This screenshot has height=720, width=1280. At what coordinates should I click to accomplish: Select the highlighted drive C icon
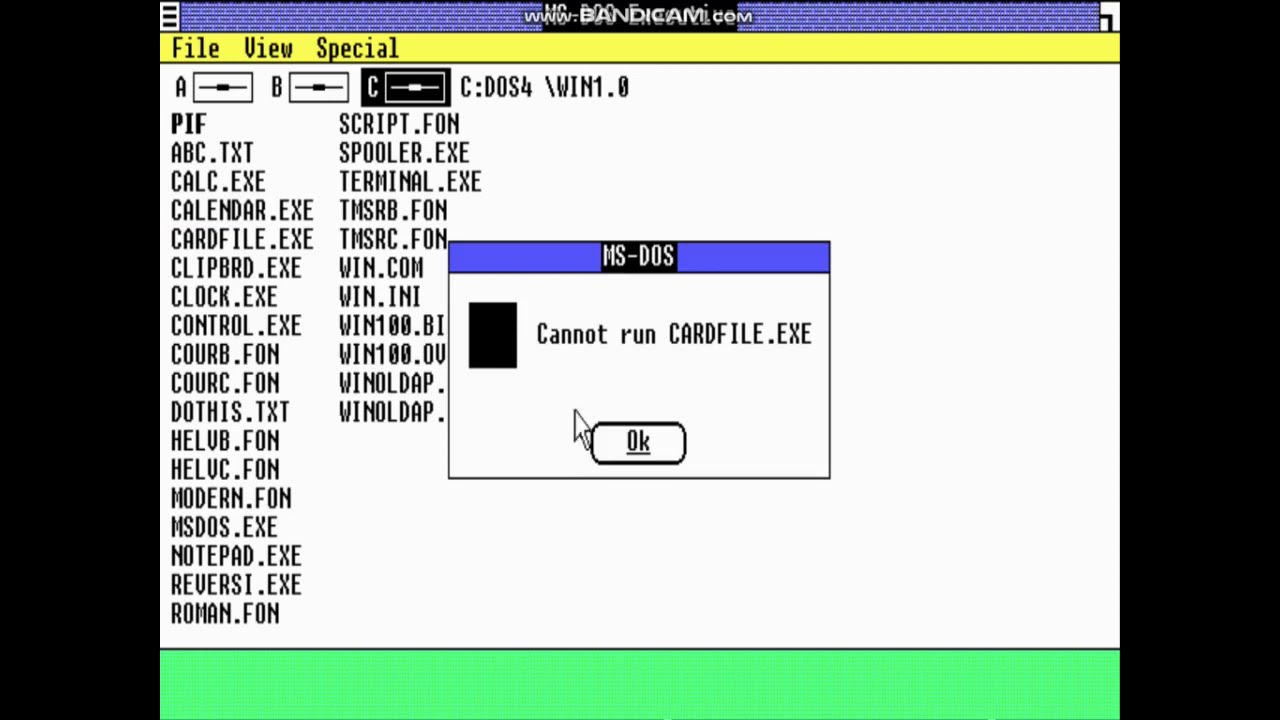coord(406,88)
